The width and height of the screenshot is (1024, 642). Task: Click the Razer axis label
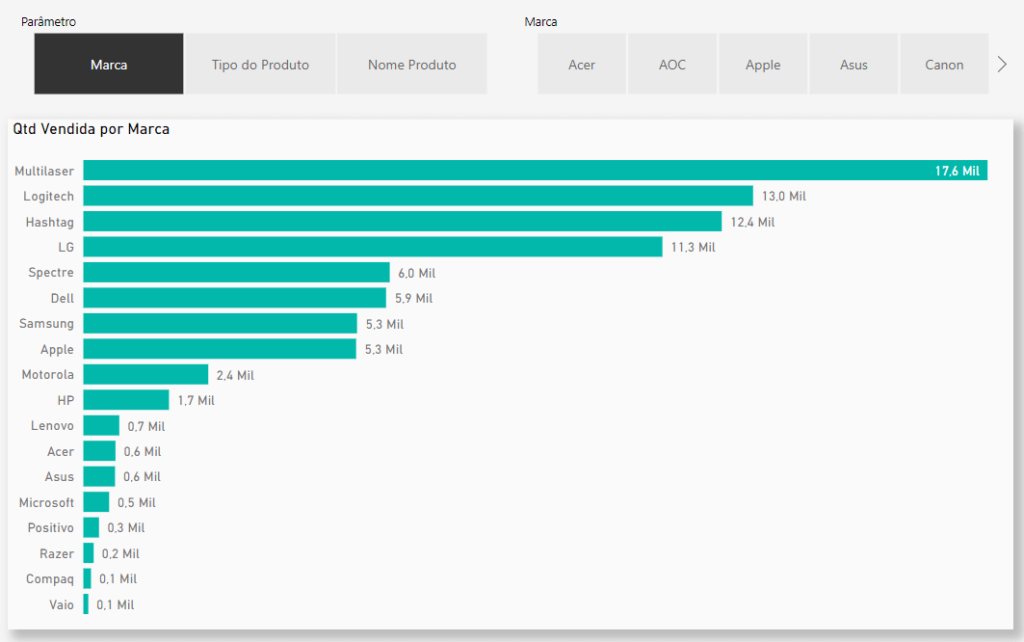click(57, 553)
